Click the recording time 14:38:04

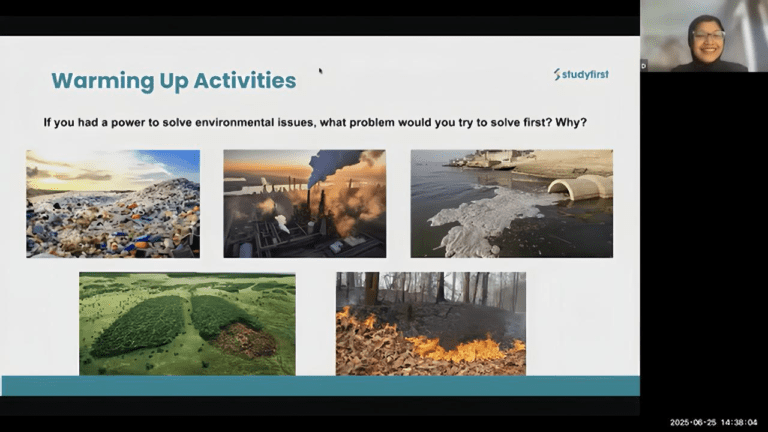coord(741,423)
